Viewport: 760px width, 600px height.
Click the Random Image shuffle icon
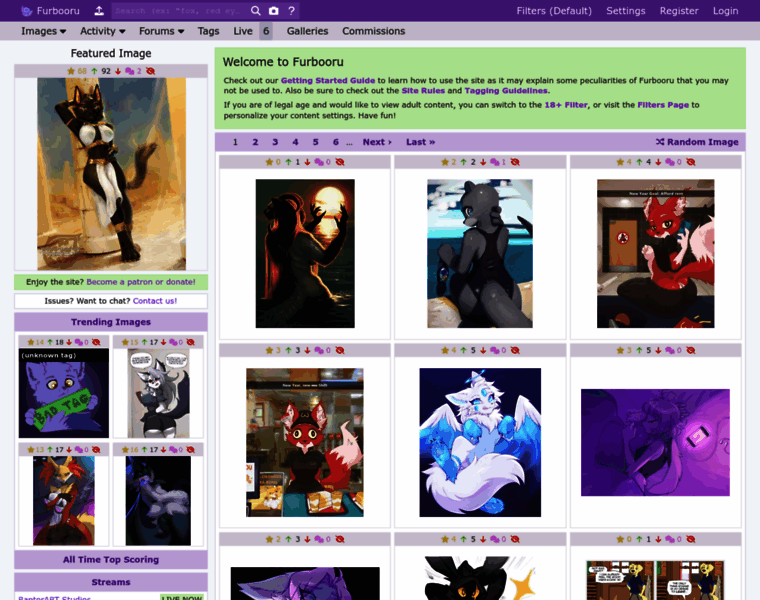660,142
